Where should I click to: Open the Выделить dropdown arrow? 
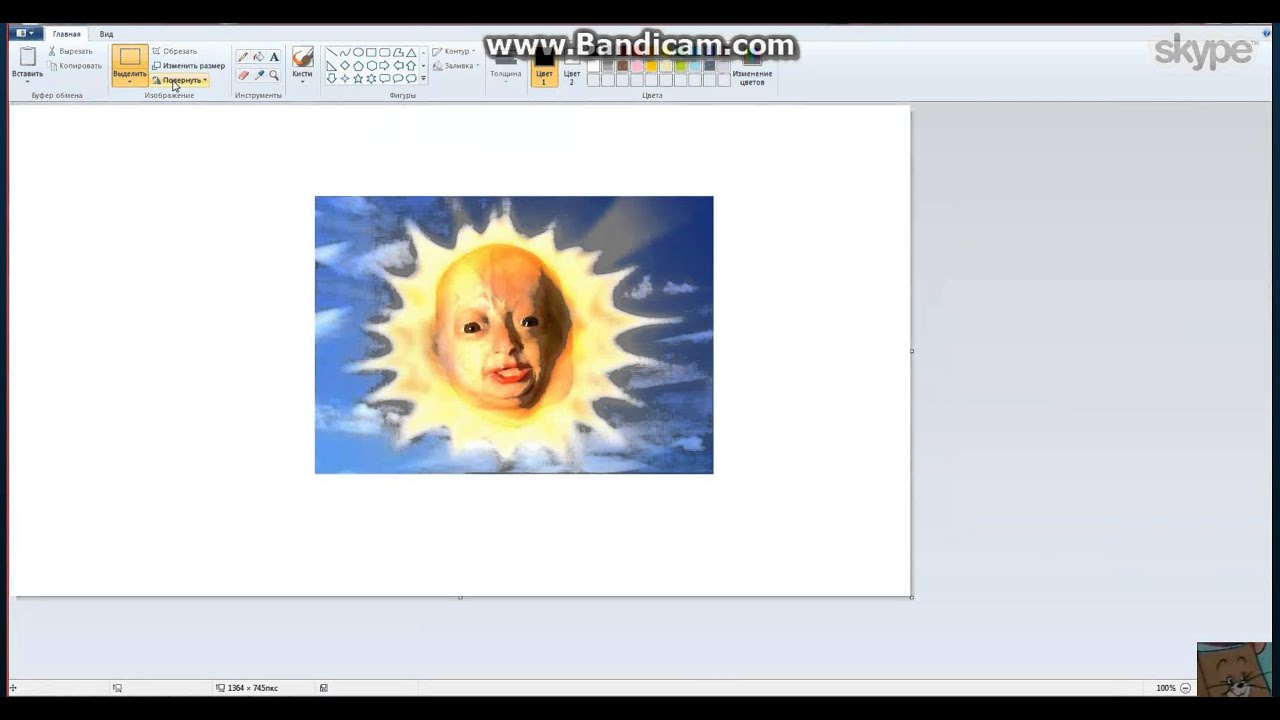[130, 81]
